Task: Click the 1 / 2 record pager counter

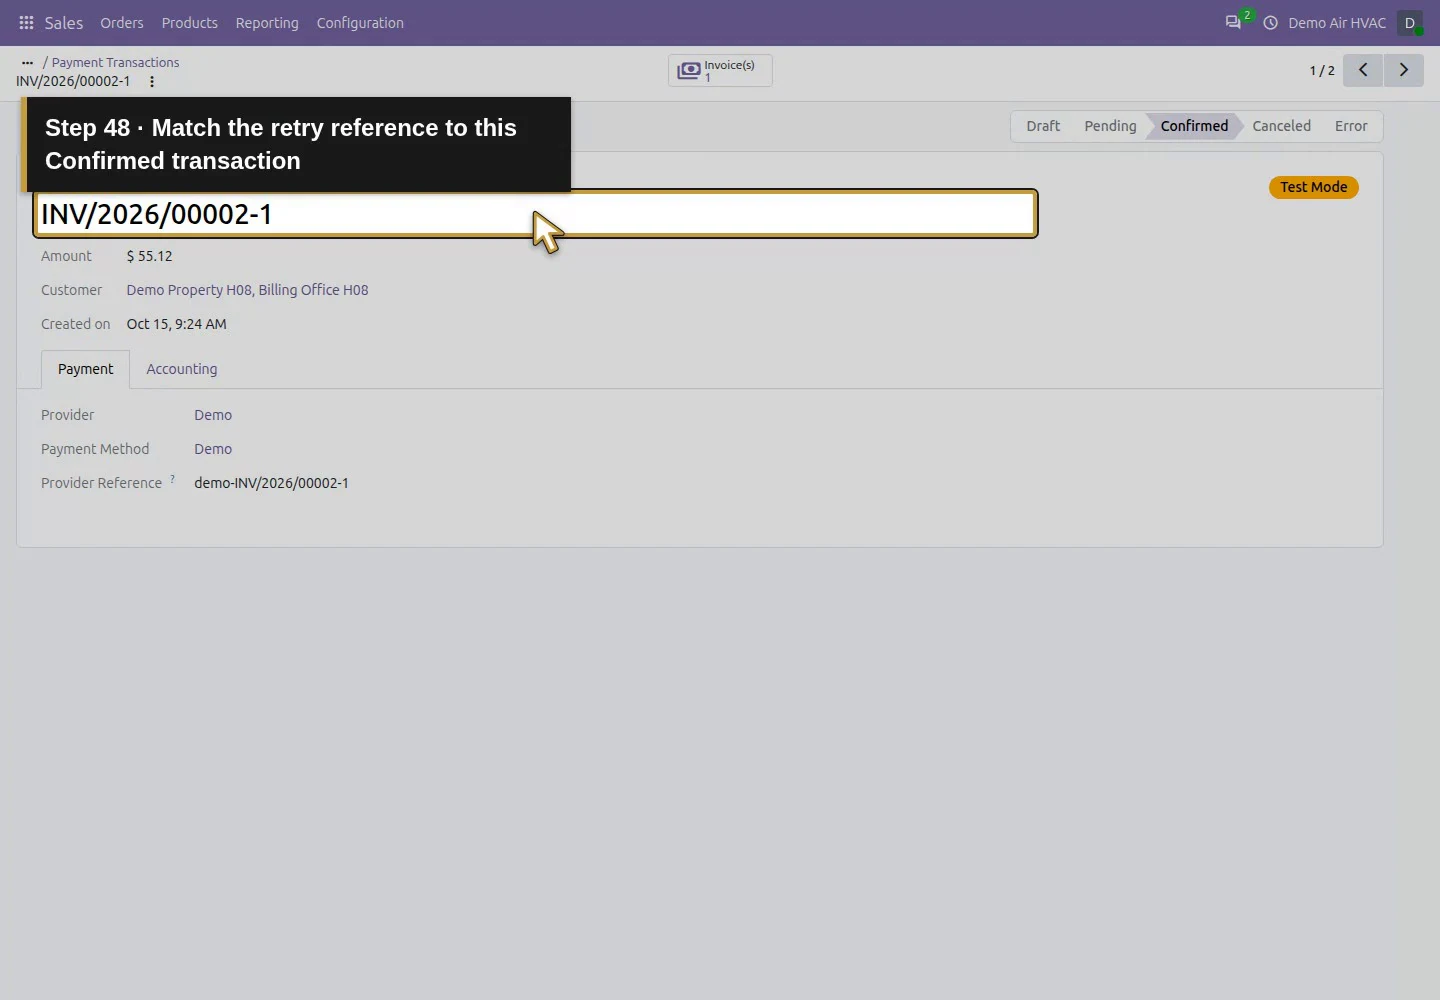Action: 1322,71
